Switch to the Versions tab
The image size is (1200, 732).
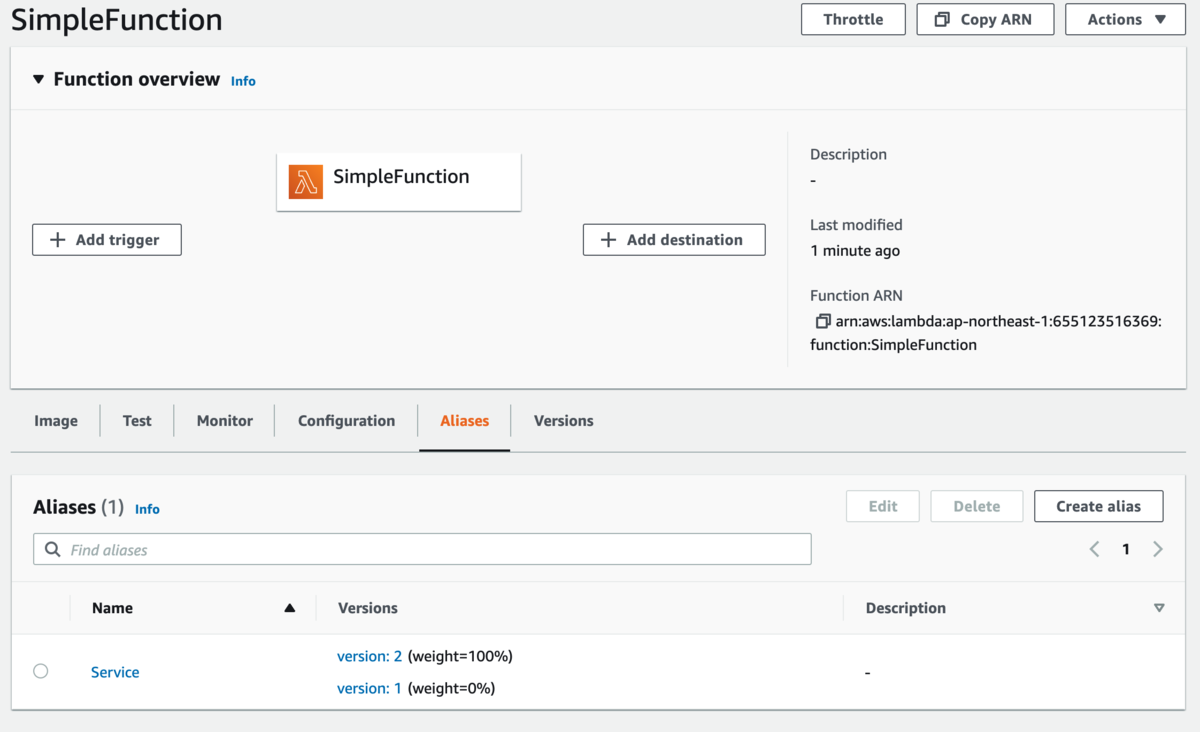(564, 421)
